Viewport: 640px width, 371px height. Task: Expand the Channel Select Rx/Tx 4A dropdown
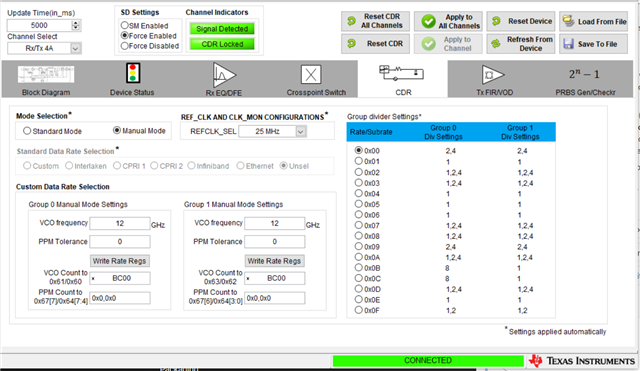tap(76, 49)
